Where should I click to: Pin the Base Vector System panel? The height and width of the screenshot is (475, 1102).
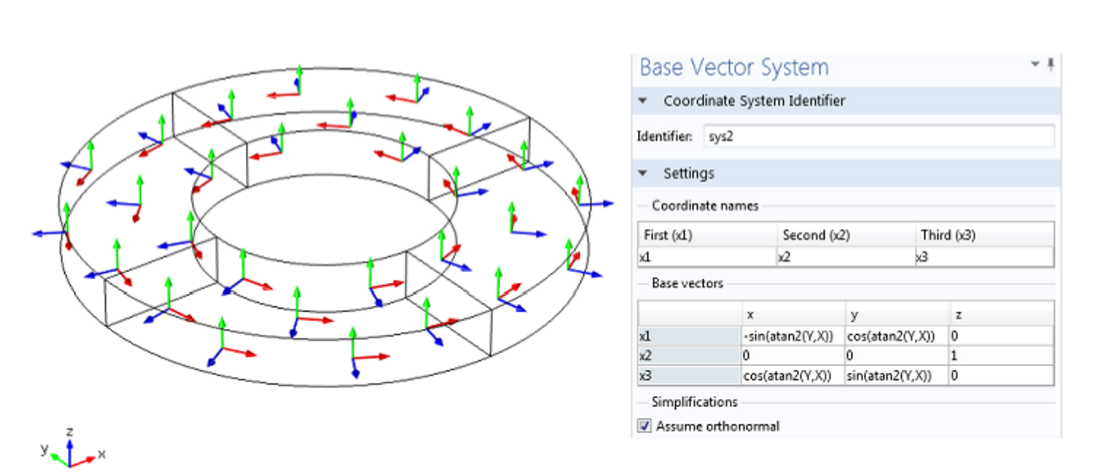1050,65
